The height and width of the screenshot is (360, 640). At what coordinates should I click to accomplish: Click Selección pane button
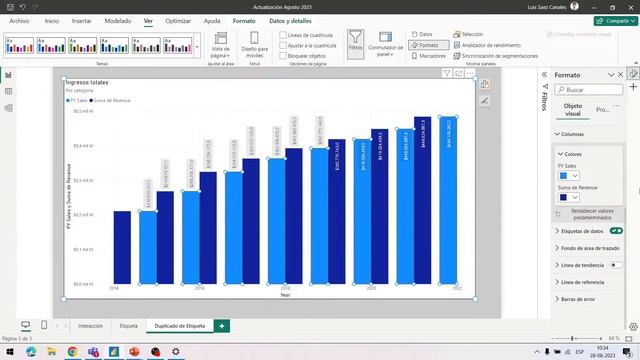[468, 34]
